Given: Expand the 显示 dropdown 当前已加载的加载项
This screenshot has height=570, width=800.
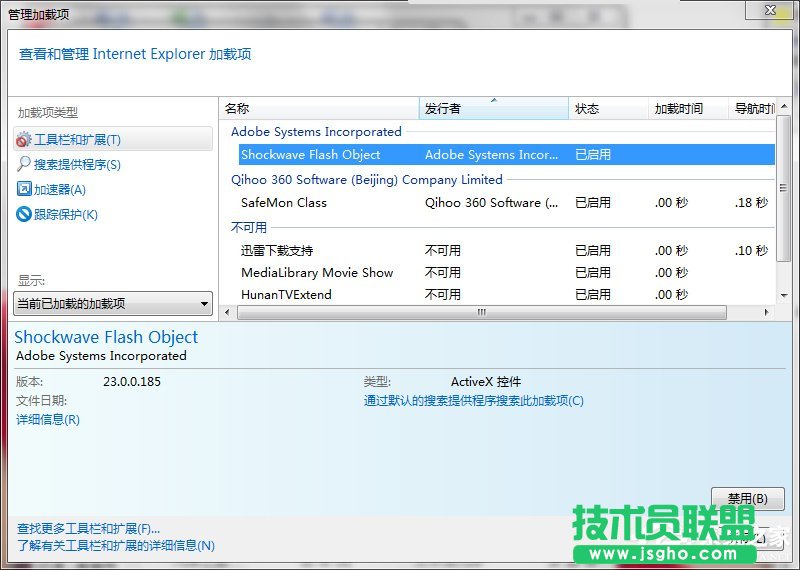Looking at the screenshot, I should point(113,304).
